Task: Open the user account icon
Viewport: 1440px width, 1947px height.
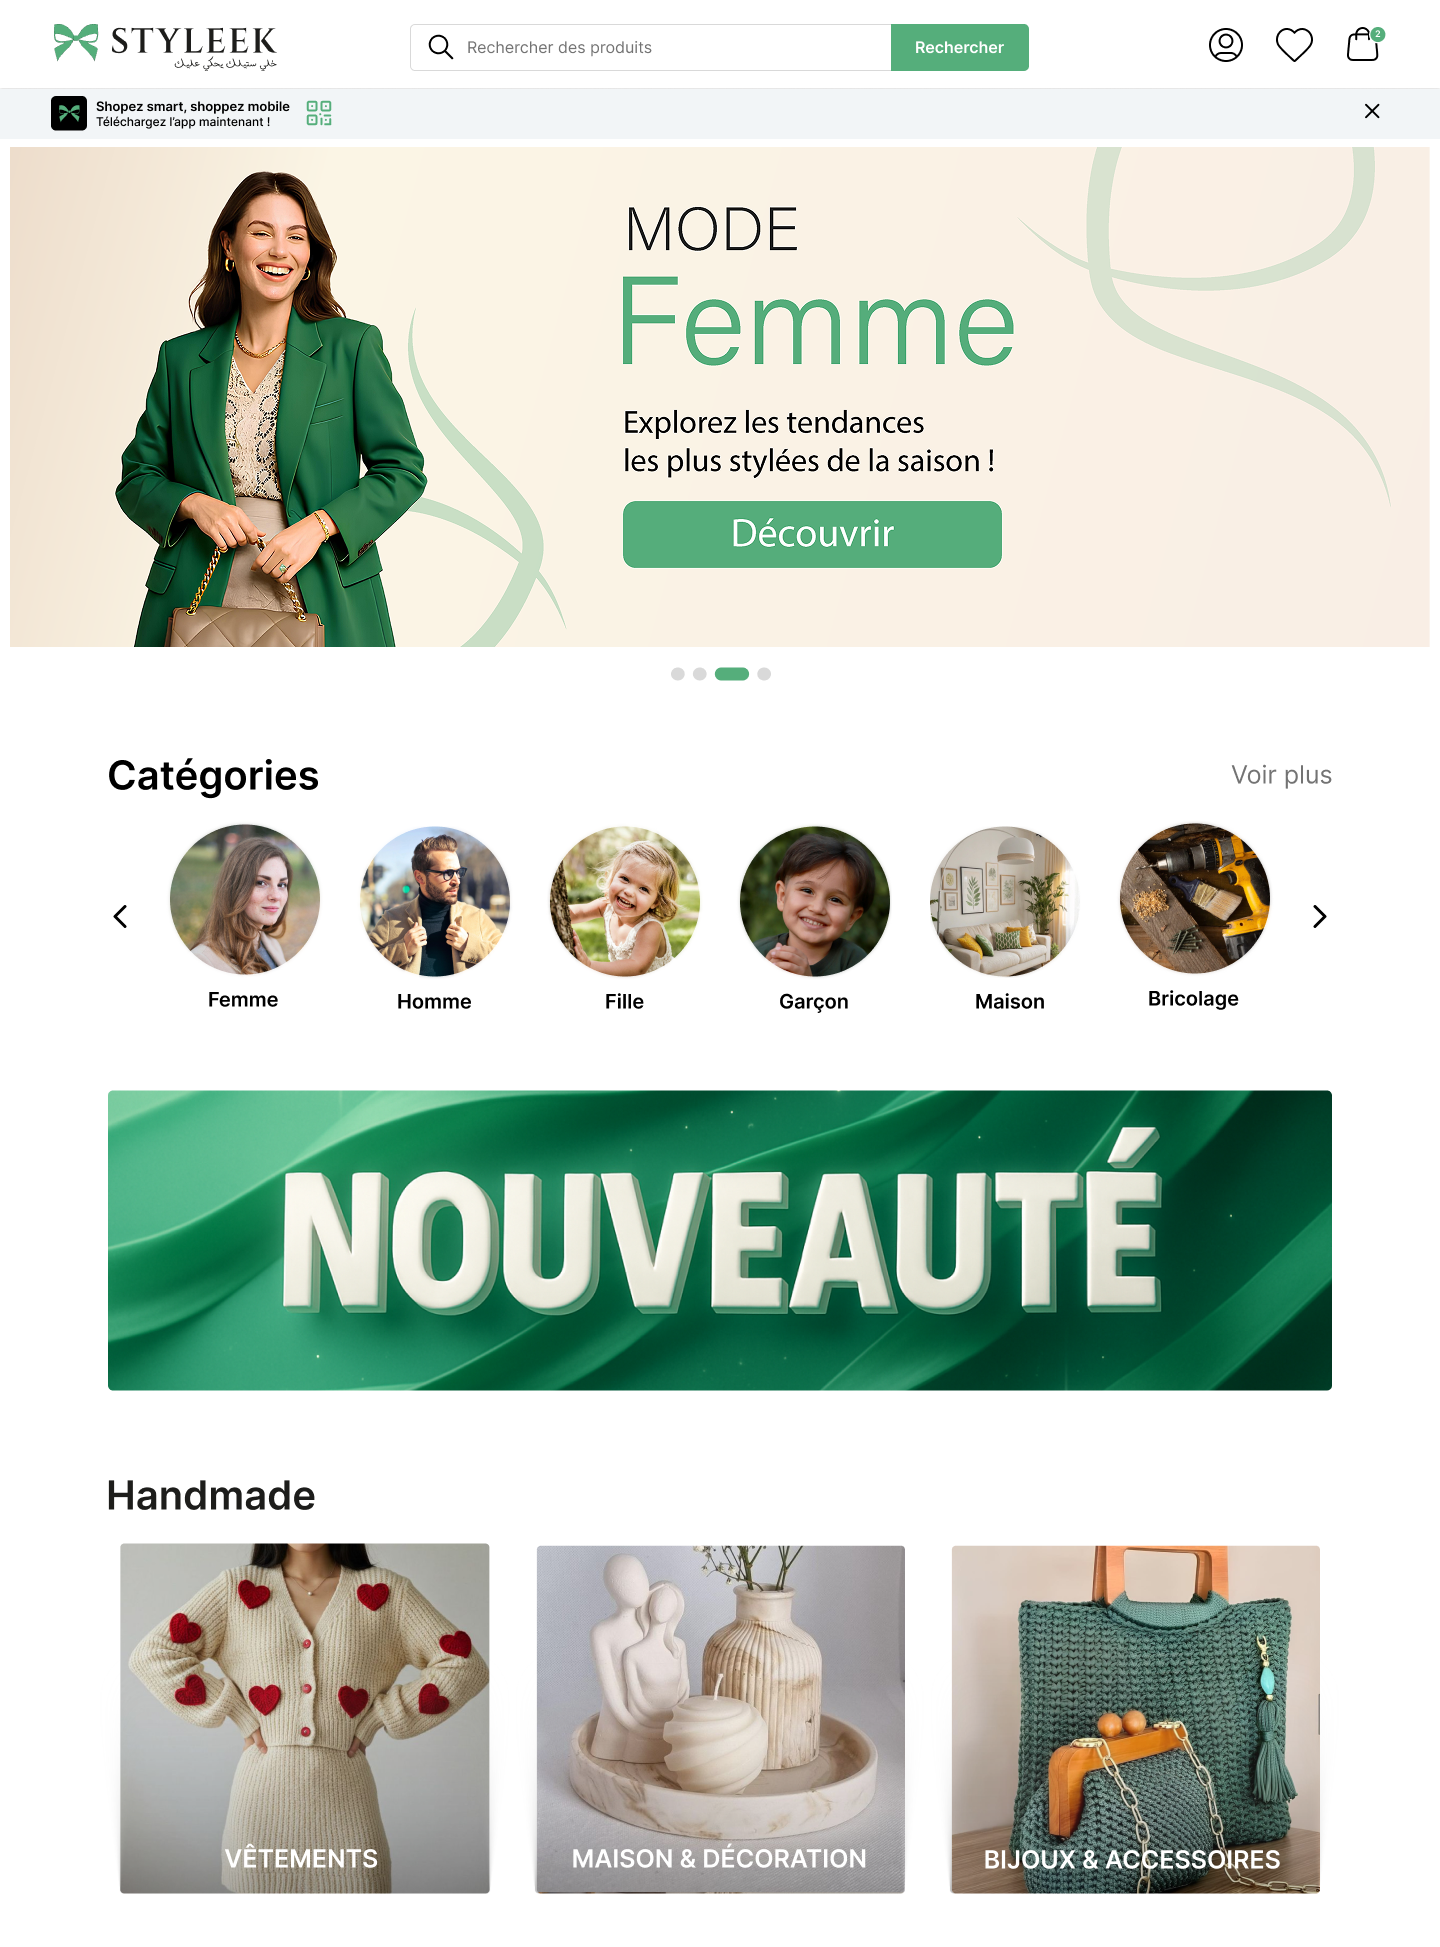Action: tap(1225, 45)
